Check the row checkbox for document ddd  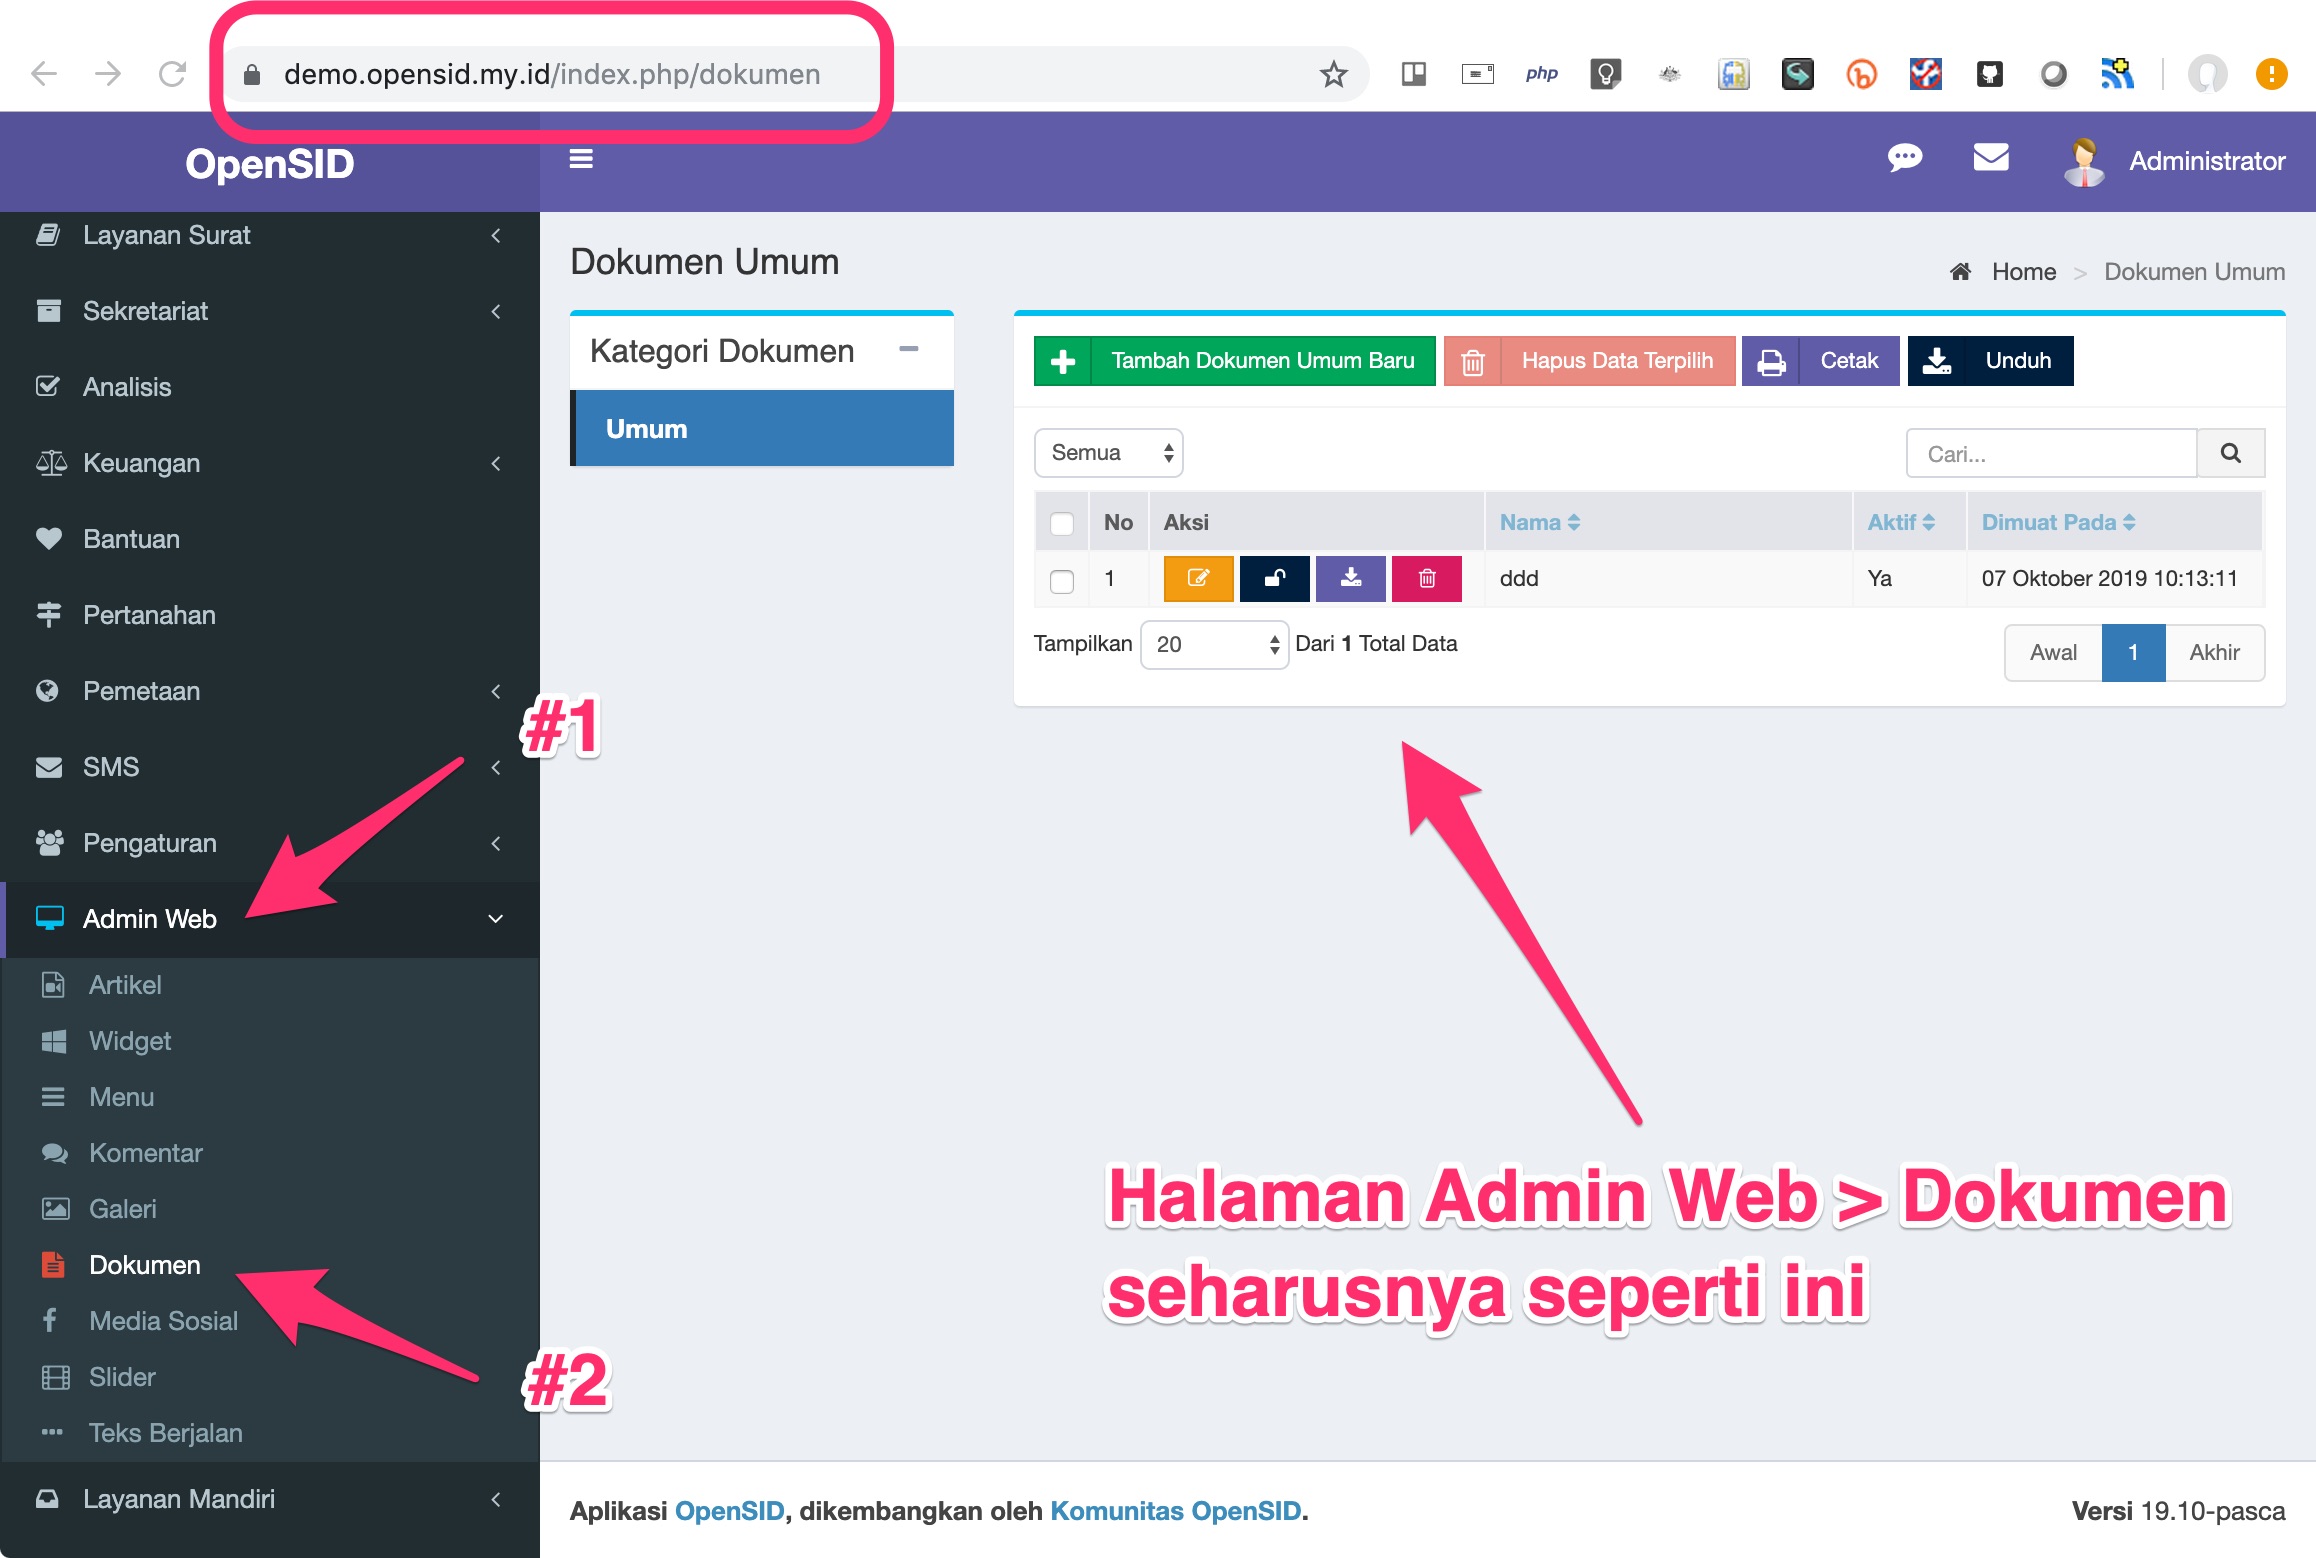click(x=1061, y=579)
